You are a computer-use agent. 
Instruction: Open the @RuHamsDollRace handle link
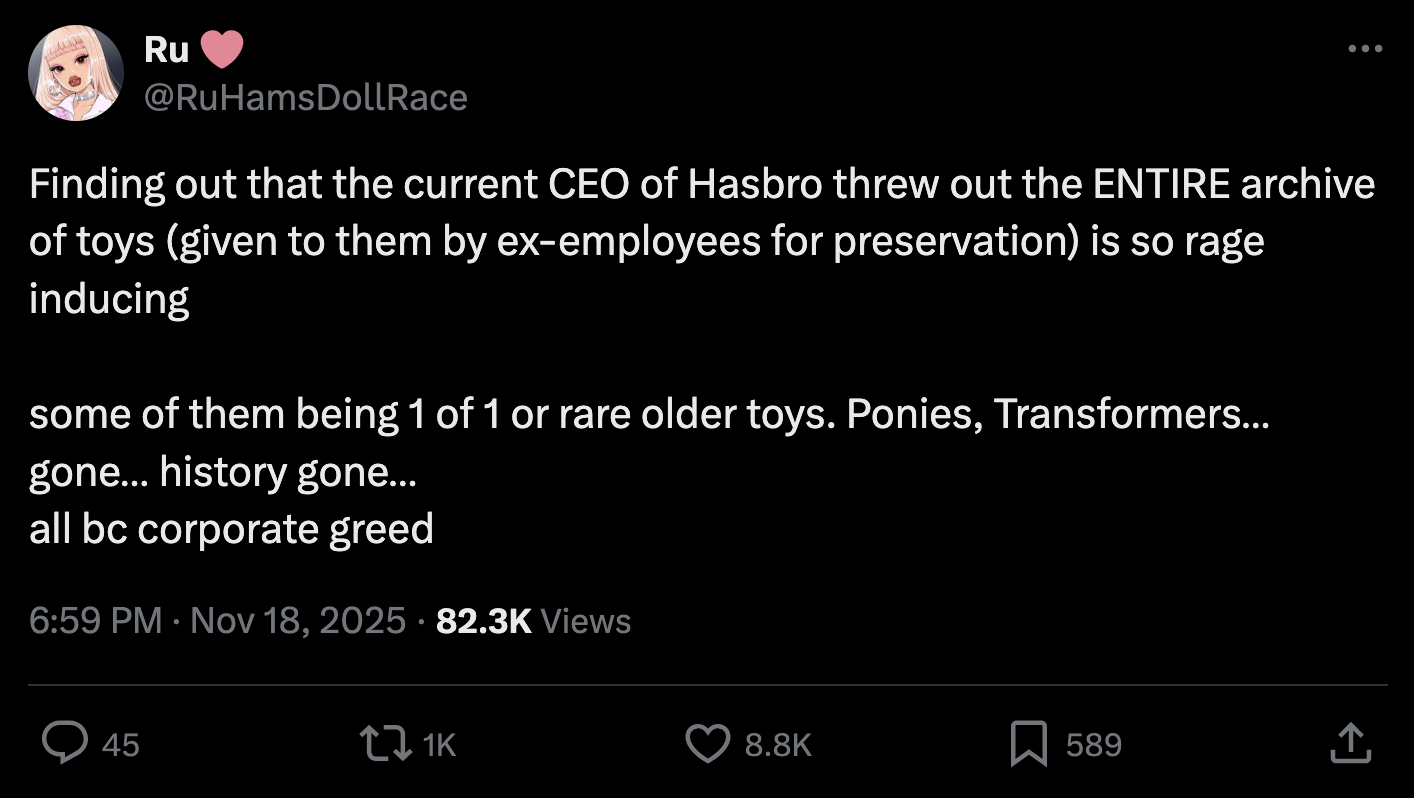[306, 97]
